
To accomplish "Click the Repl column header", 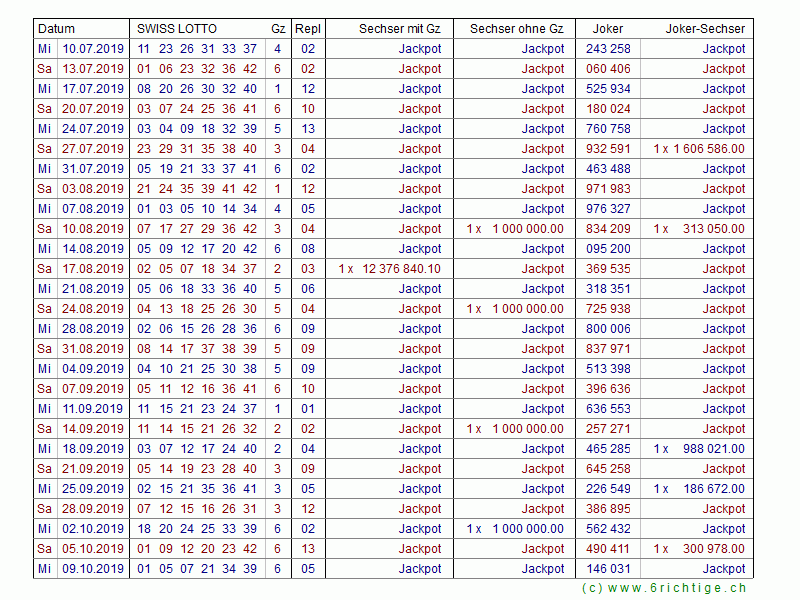I will pos(307,29).
